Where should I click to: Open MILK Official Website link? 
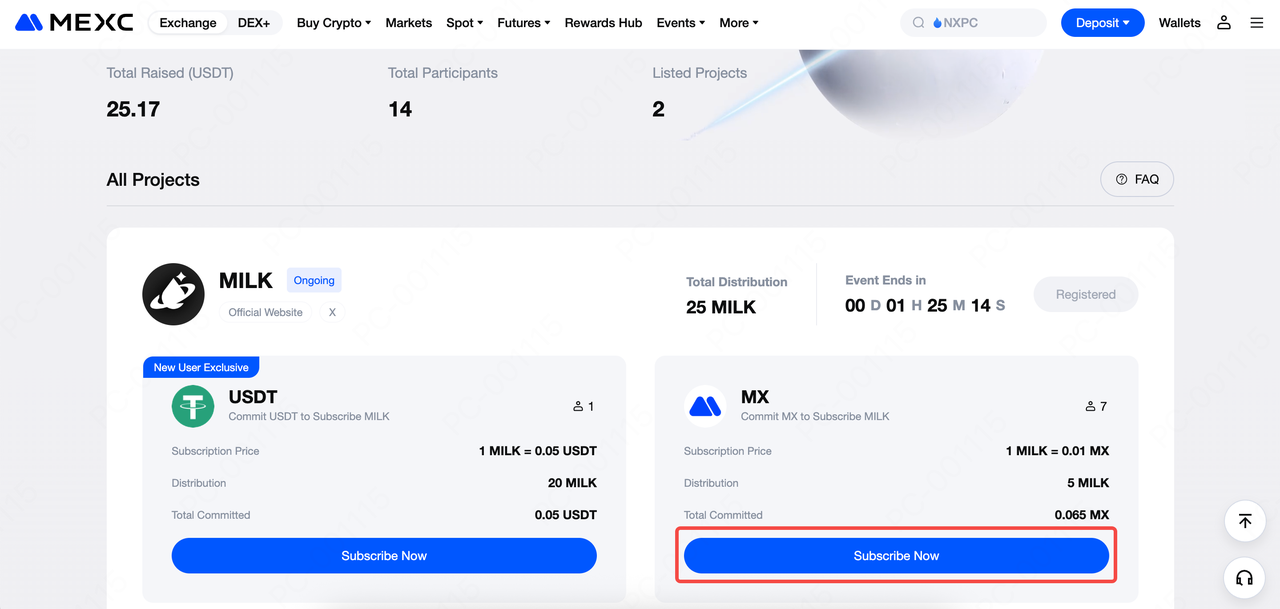click(x=265, y=312)
